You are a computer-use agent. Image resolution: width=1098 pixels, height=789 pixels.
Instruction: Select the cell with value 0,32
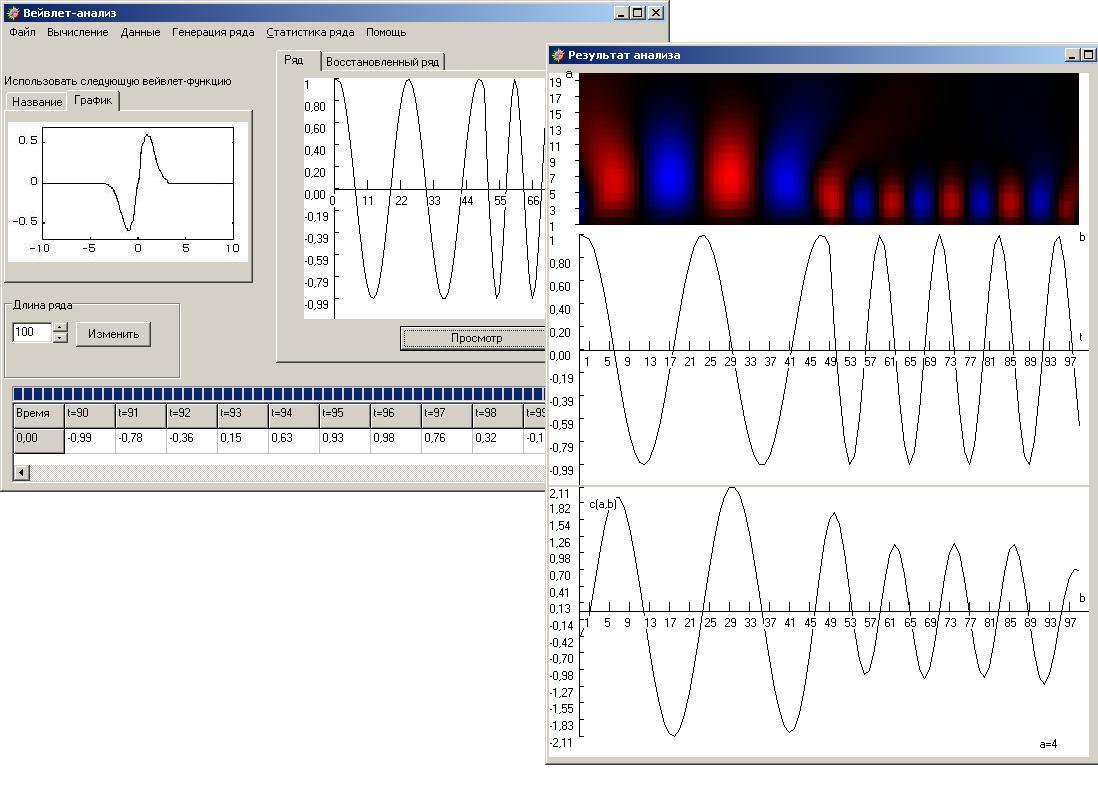[x=499, y=440]
